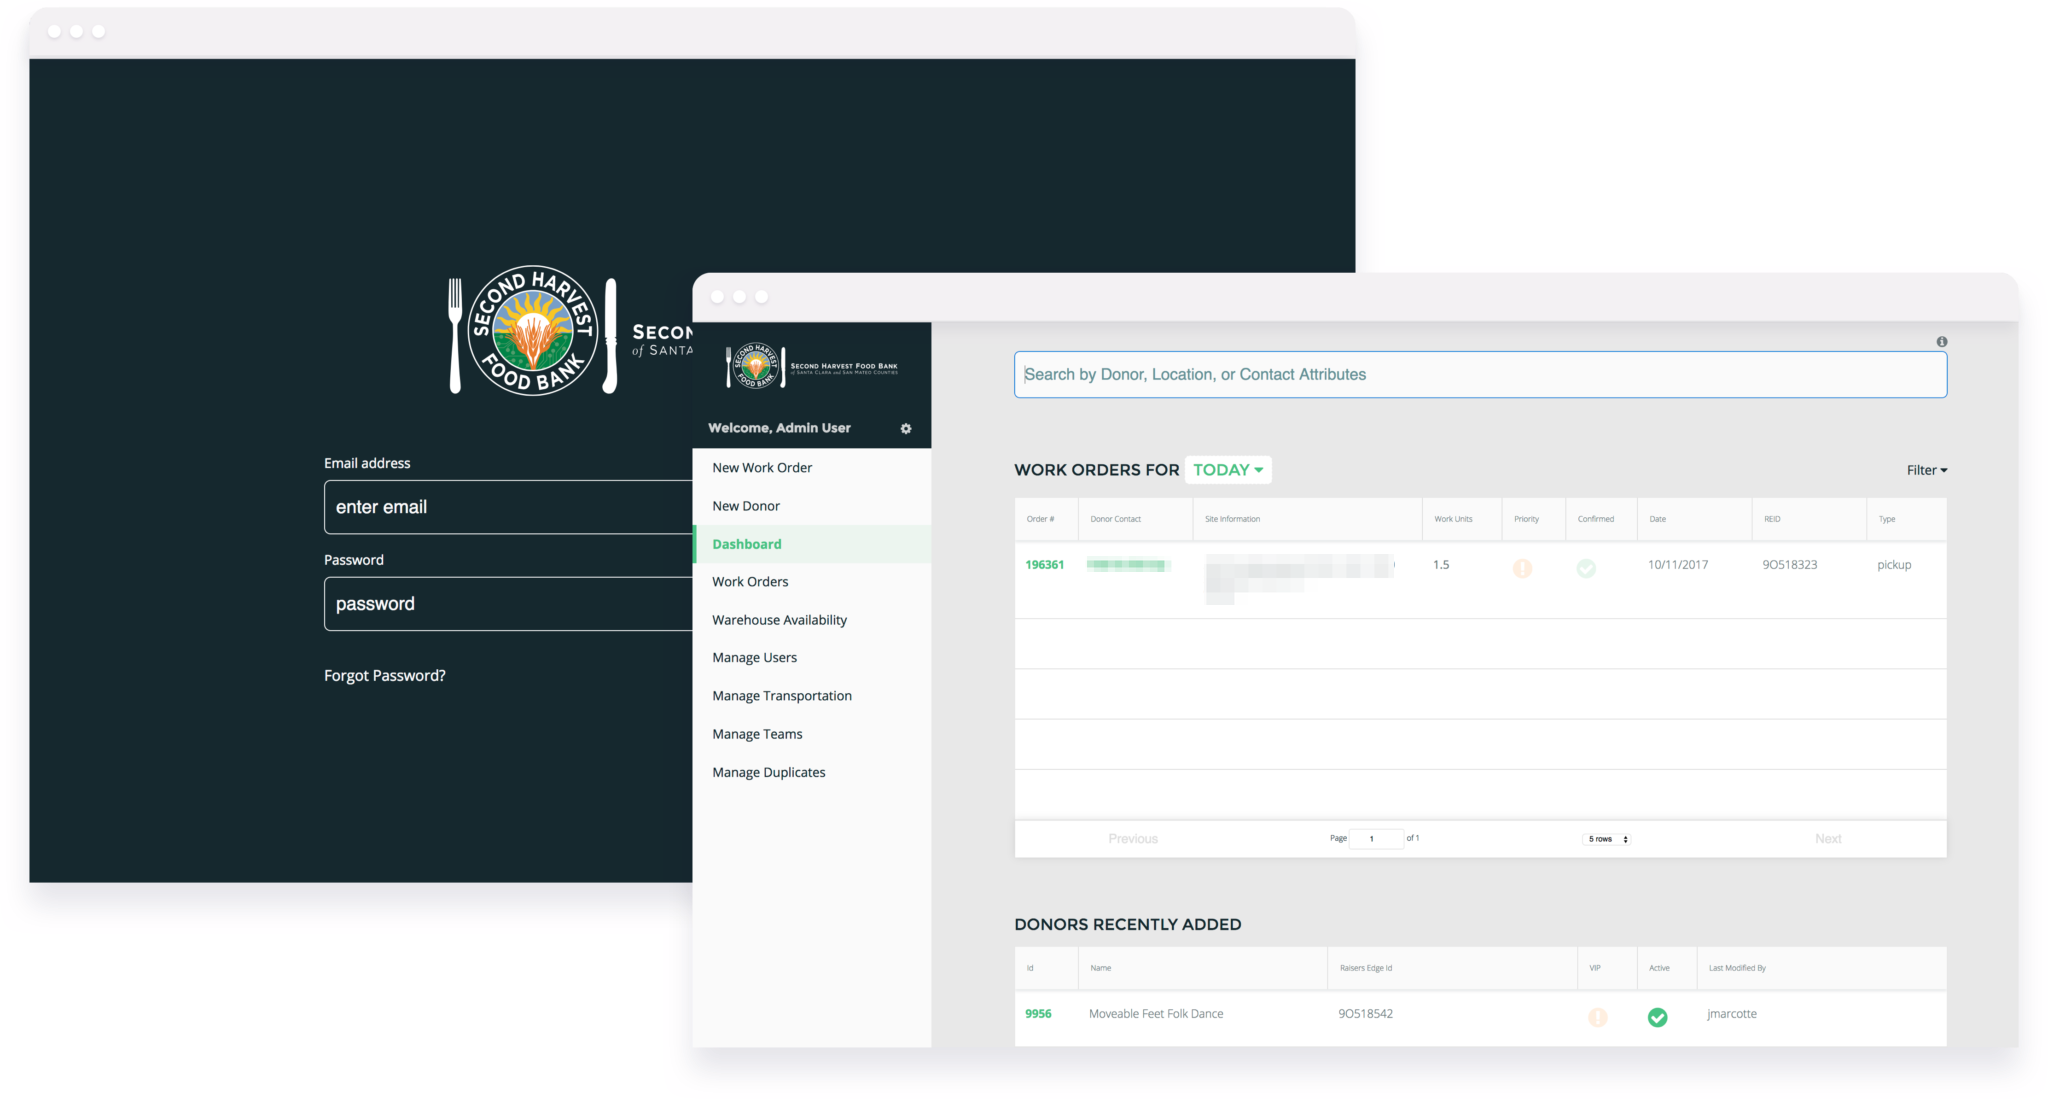Click the password field in login window
Image resolution: width=2048 pixels, height=1100 pixels.
coord(508,604)
